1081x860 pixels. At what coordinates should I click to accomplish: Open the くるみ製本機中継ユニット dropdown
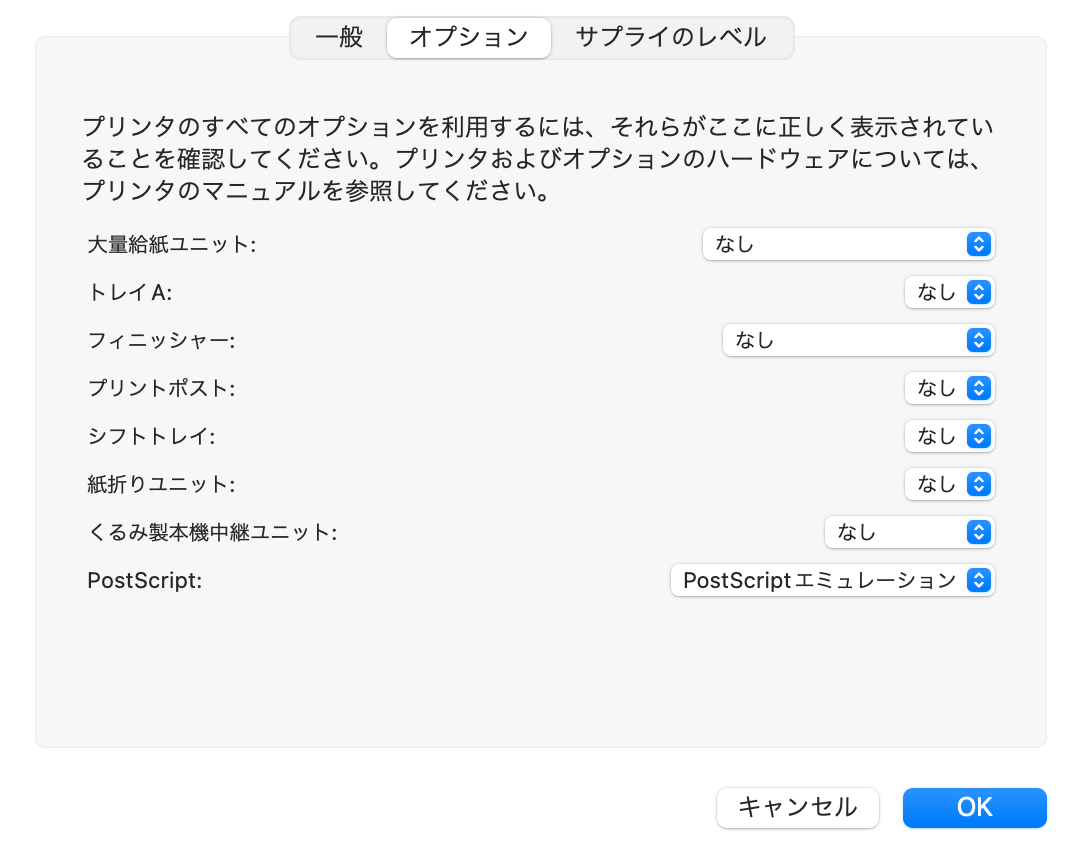(909, 532)
